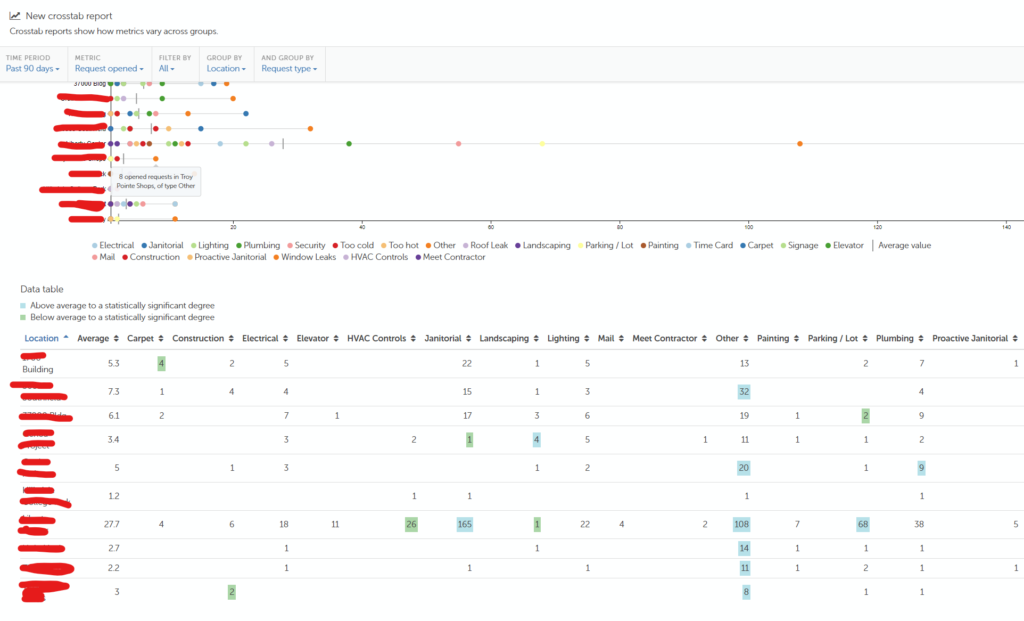Click sort arrows beside the Average column
Image resolution: width=1024 pixels, height=621 pixels.
(x=116, y=338)
